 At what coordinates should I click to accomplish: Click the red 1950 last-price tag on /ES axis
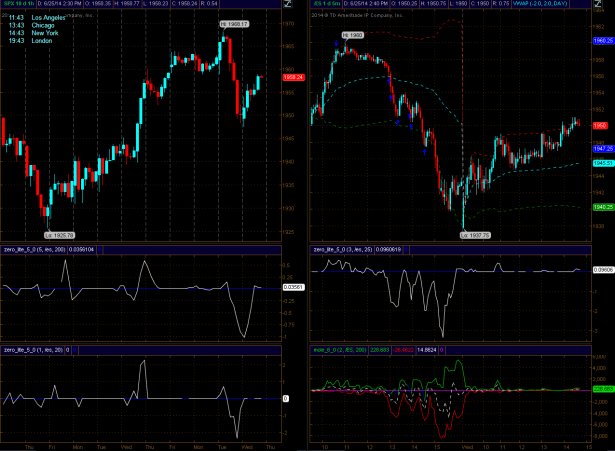click(x=600, y=125)
